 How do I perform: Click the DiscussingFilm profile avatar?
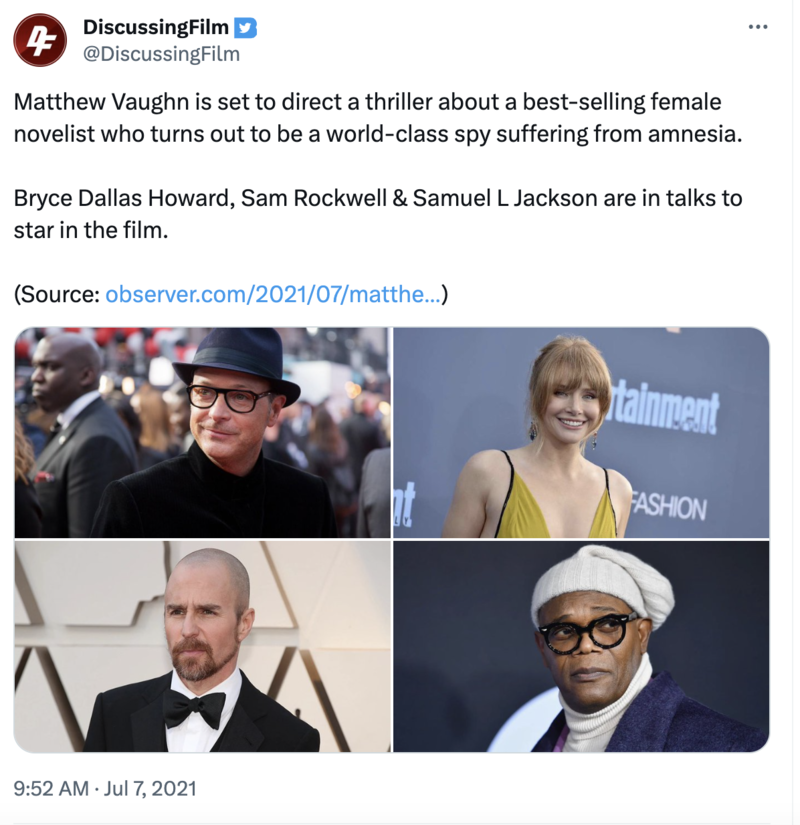[40, 40]
